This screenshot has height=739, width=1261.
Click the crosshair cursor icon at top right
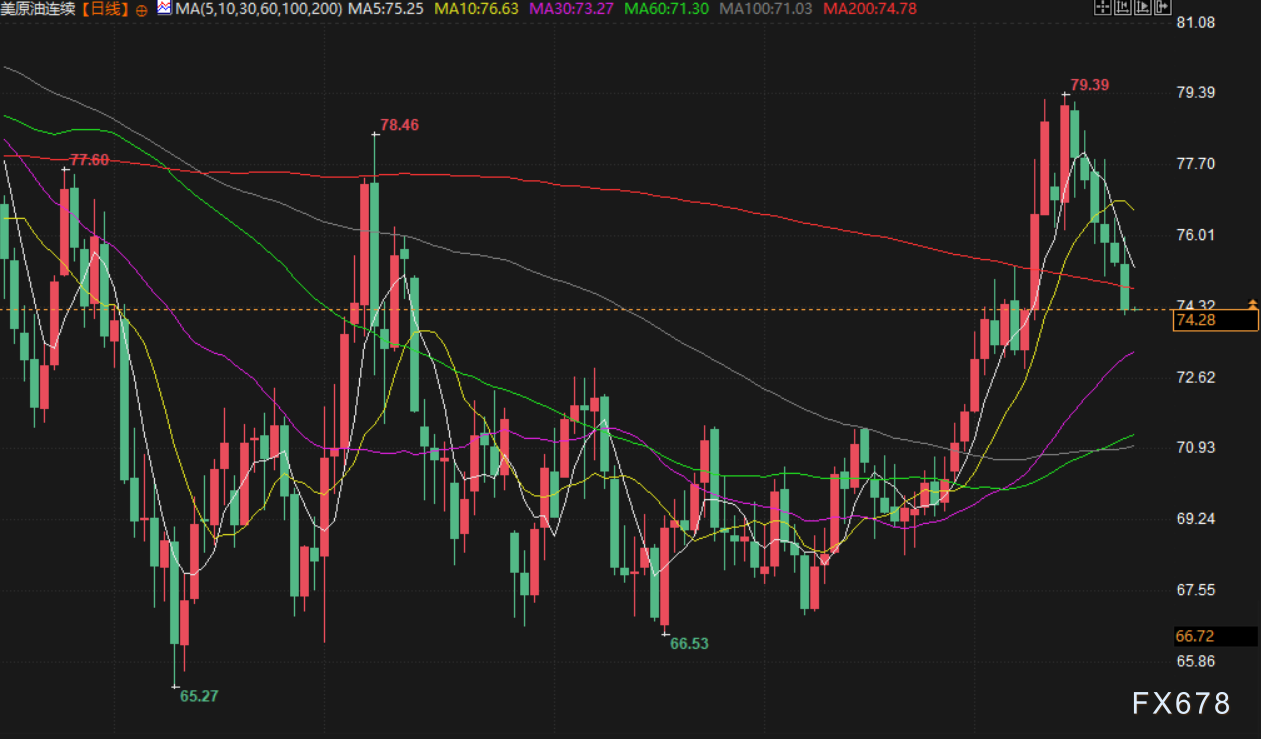pyautogui.click(x=1101, y=9)
